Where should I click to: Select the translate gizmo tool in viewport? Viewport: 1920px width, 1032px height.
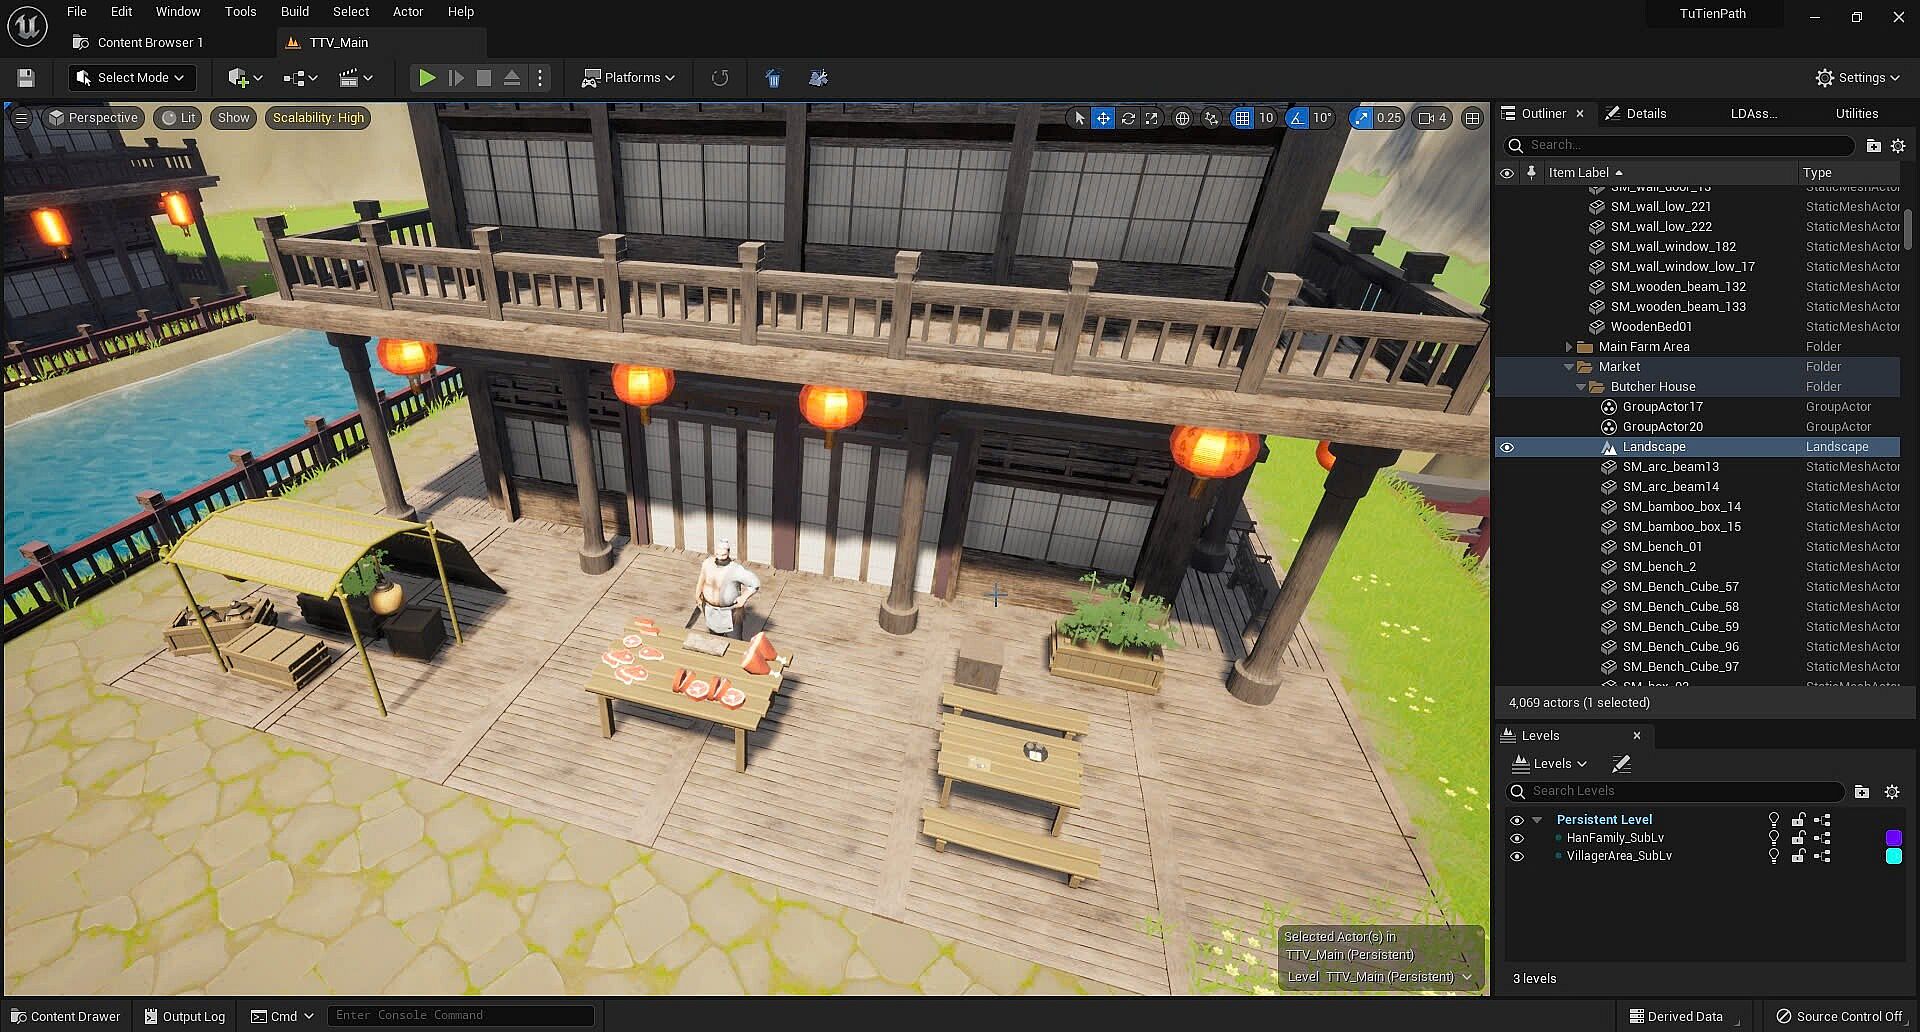point(1103,118)
